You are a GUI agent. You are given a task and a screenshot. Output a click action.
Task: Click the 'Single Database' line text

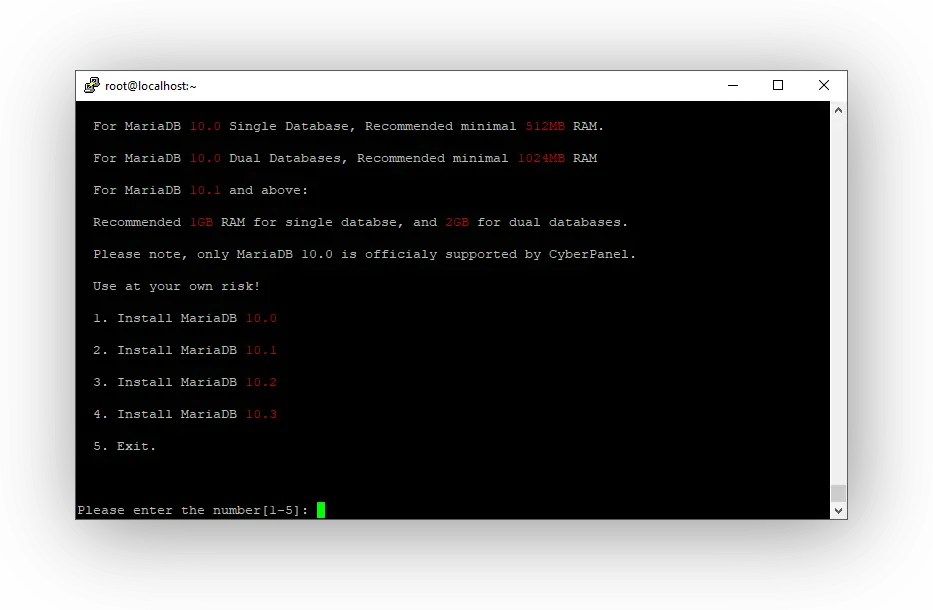(349, 126)
